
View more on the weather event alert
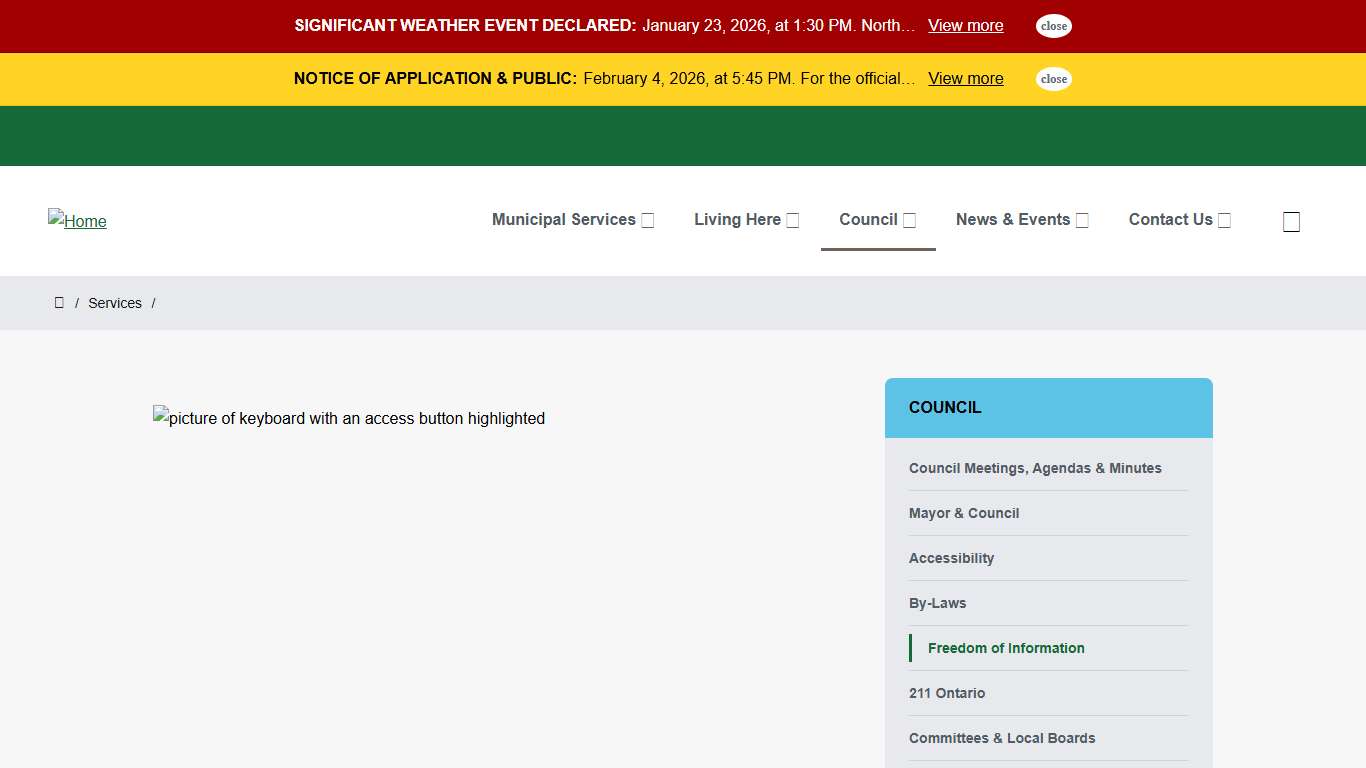pos(965,26)
